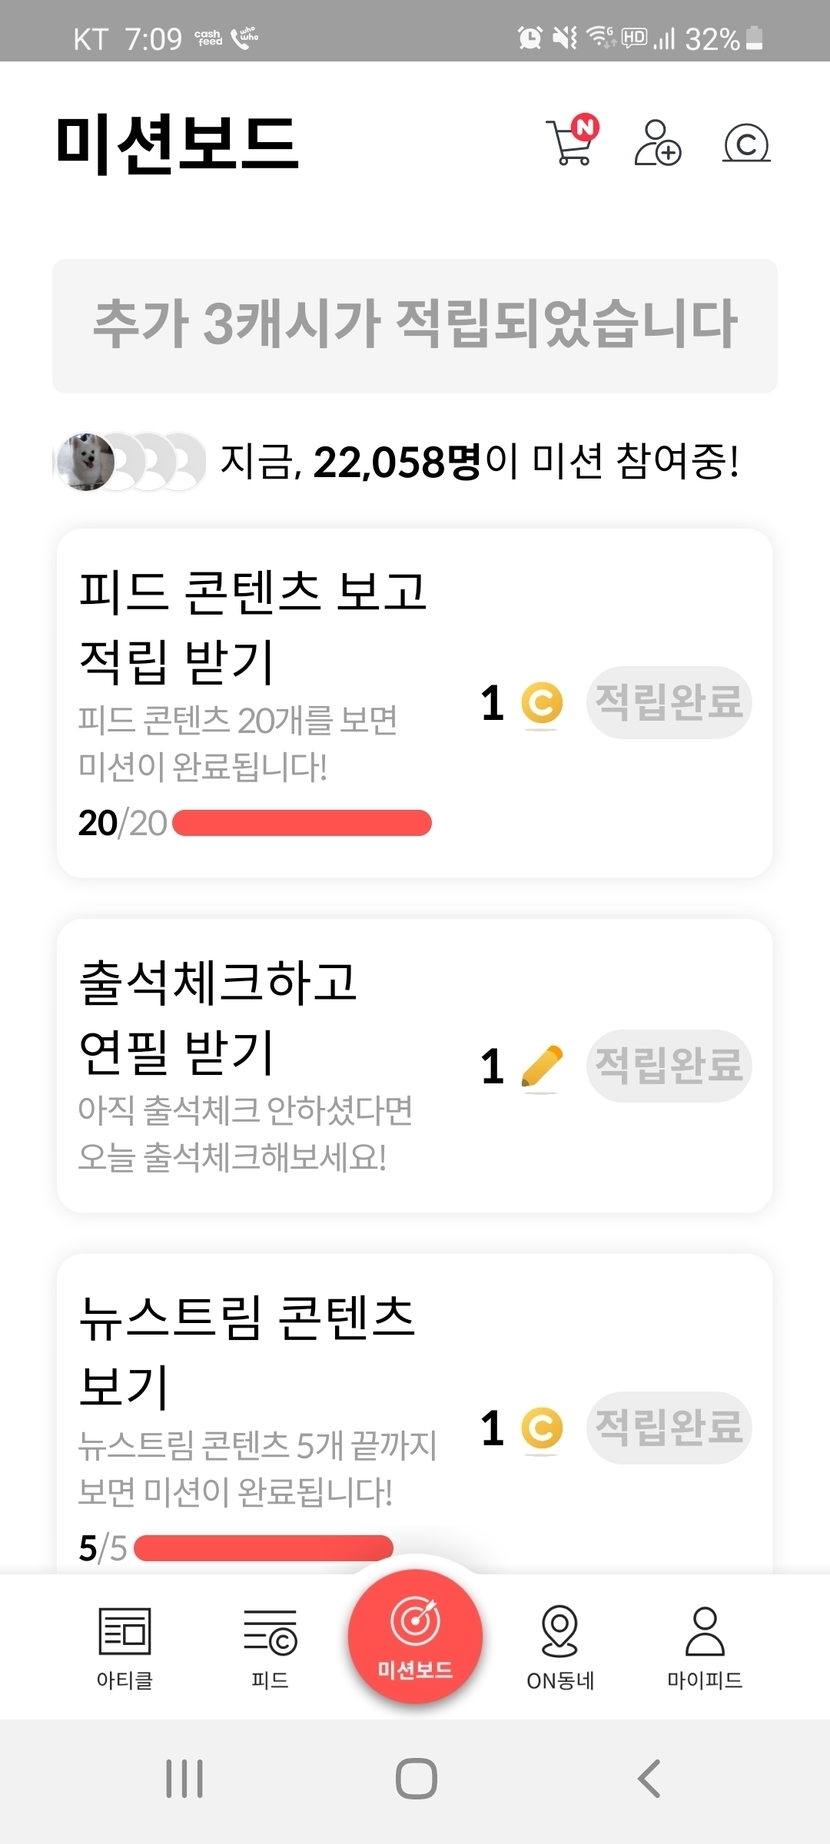
Task: Tap 적립완료 on feed content mission
Action: 669,702
